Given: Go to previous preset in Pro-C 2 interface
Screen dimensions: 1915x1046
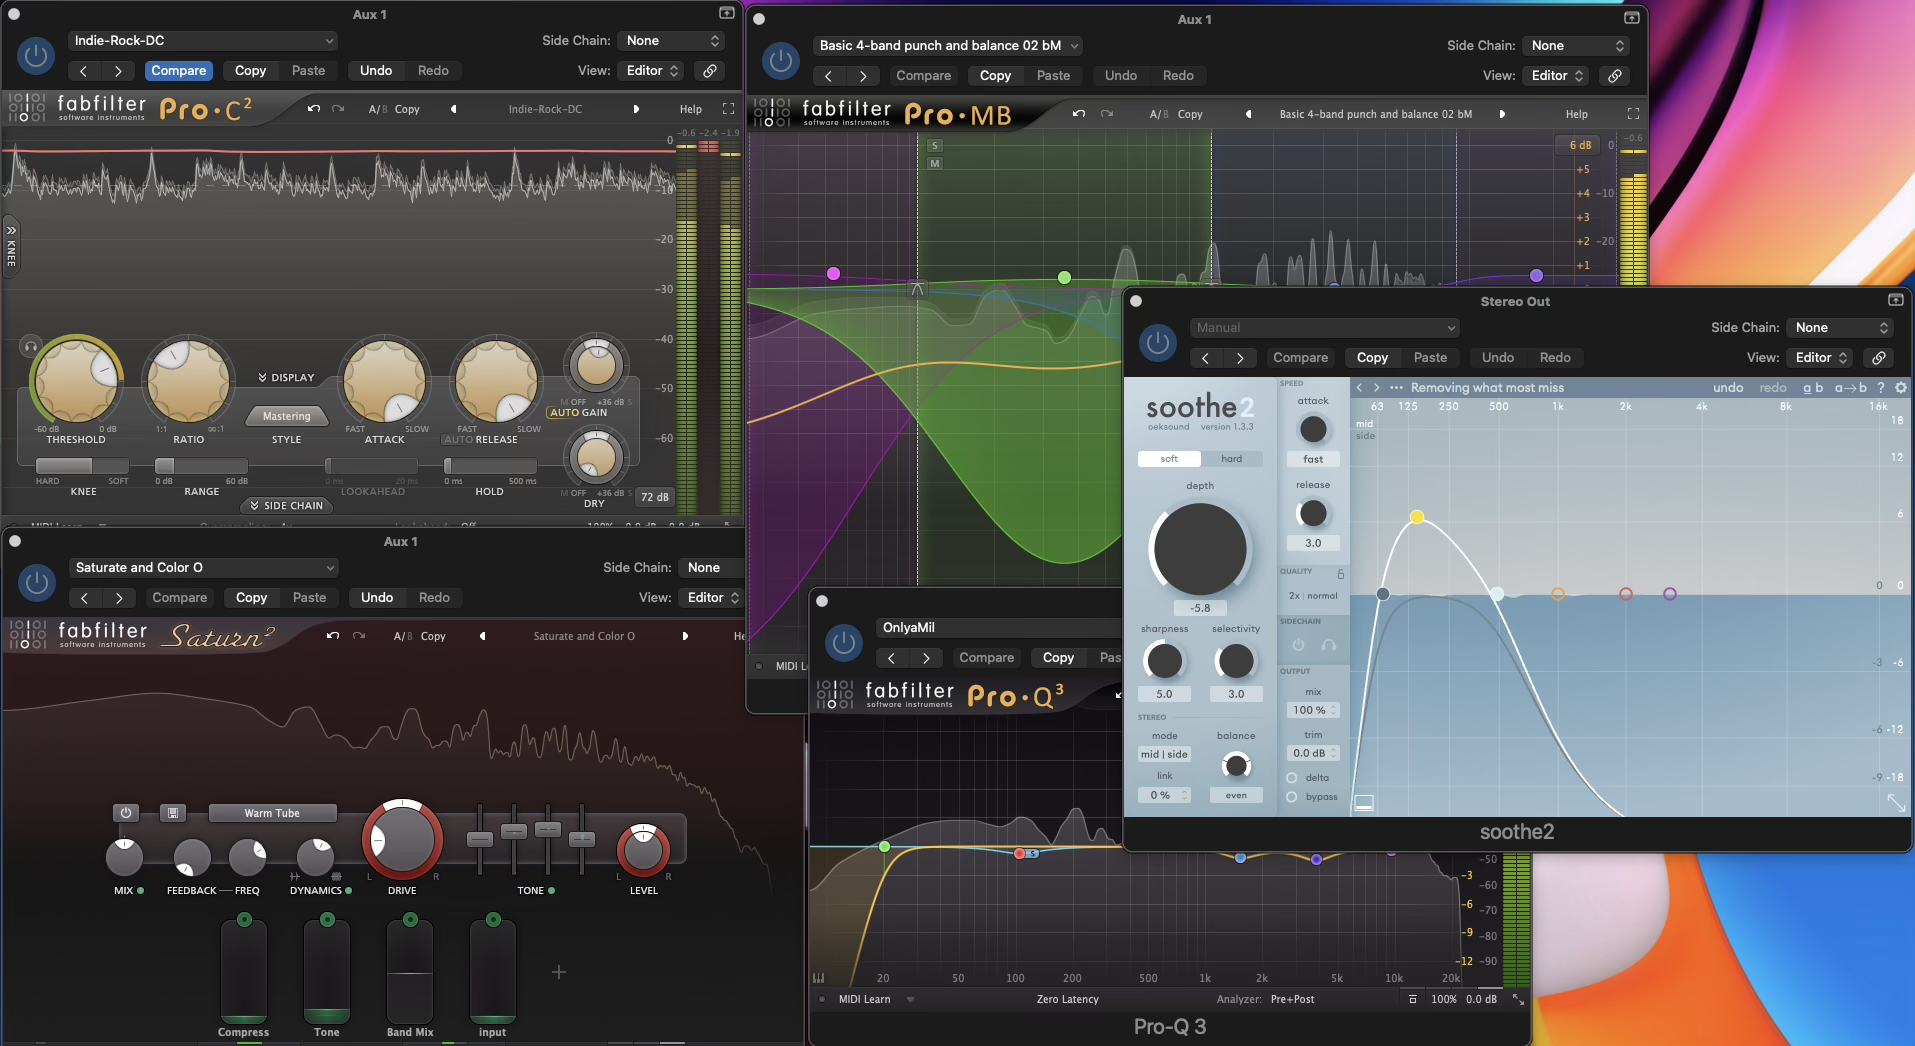Looking at the screenshot, I should (x=454, y=109).
